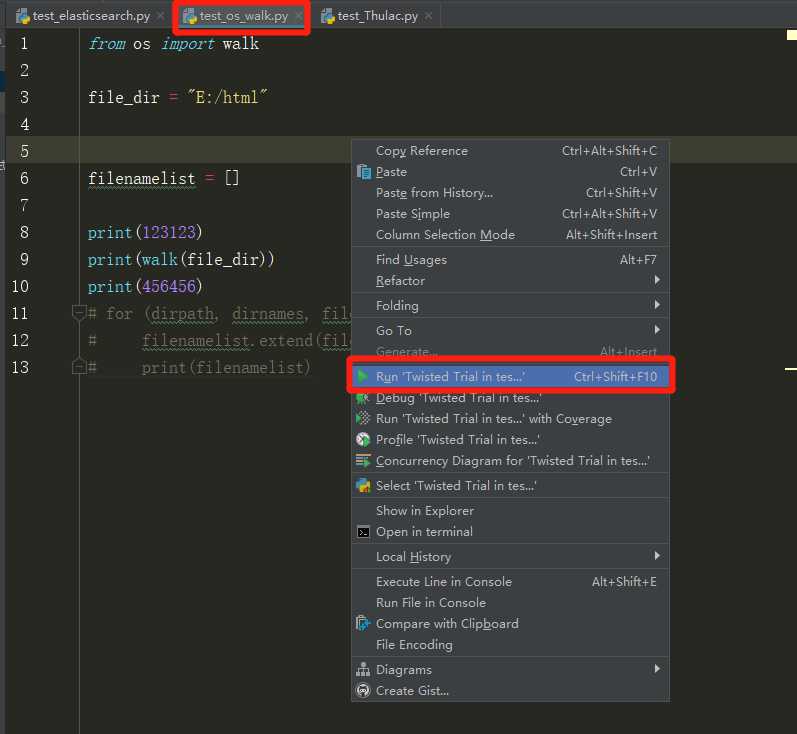Viewport: 797px width, 734px height.
Task: Select Find Usages
Action: (510, 260)
